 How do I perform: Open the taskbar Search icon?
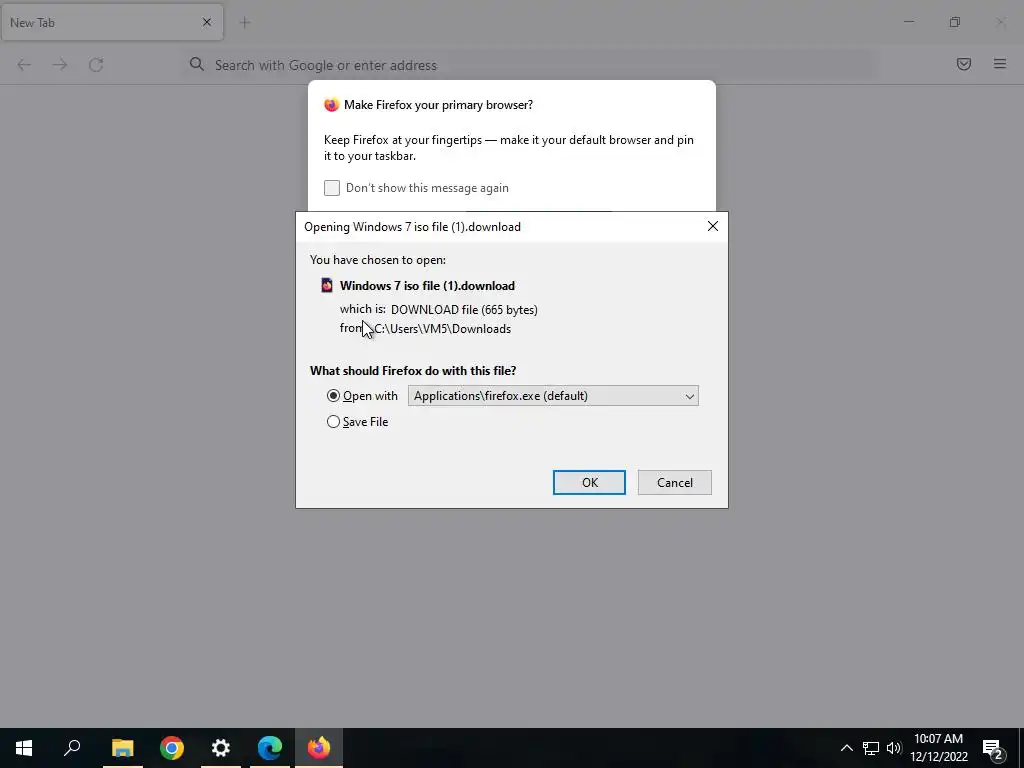point(72,748)
